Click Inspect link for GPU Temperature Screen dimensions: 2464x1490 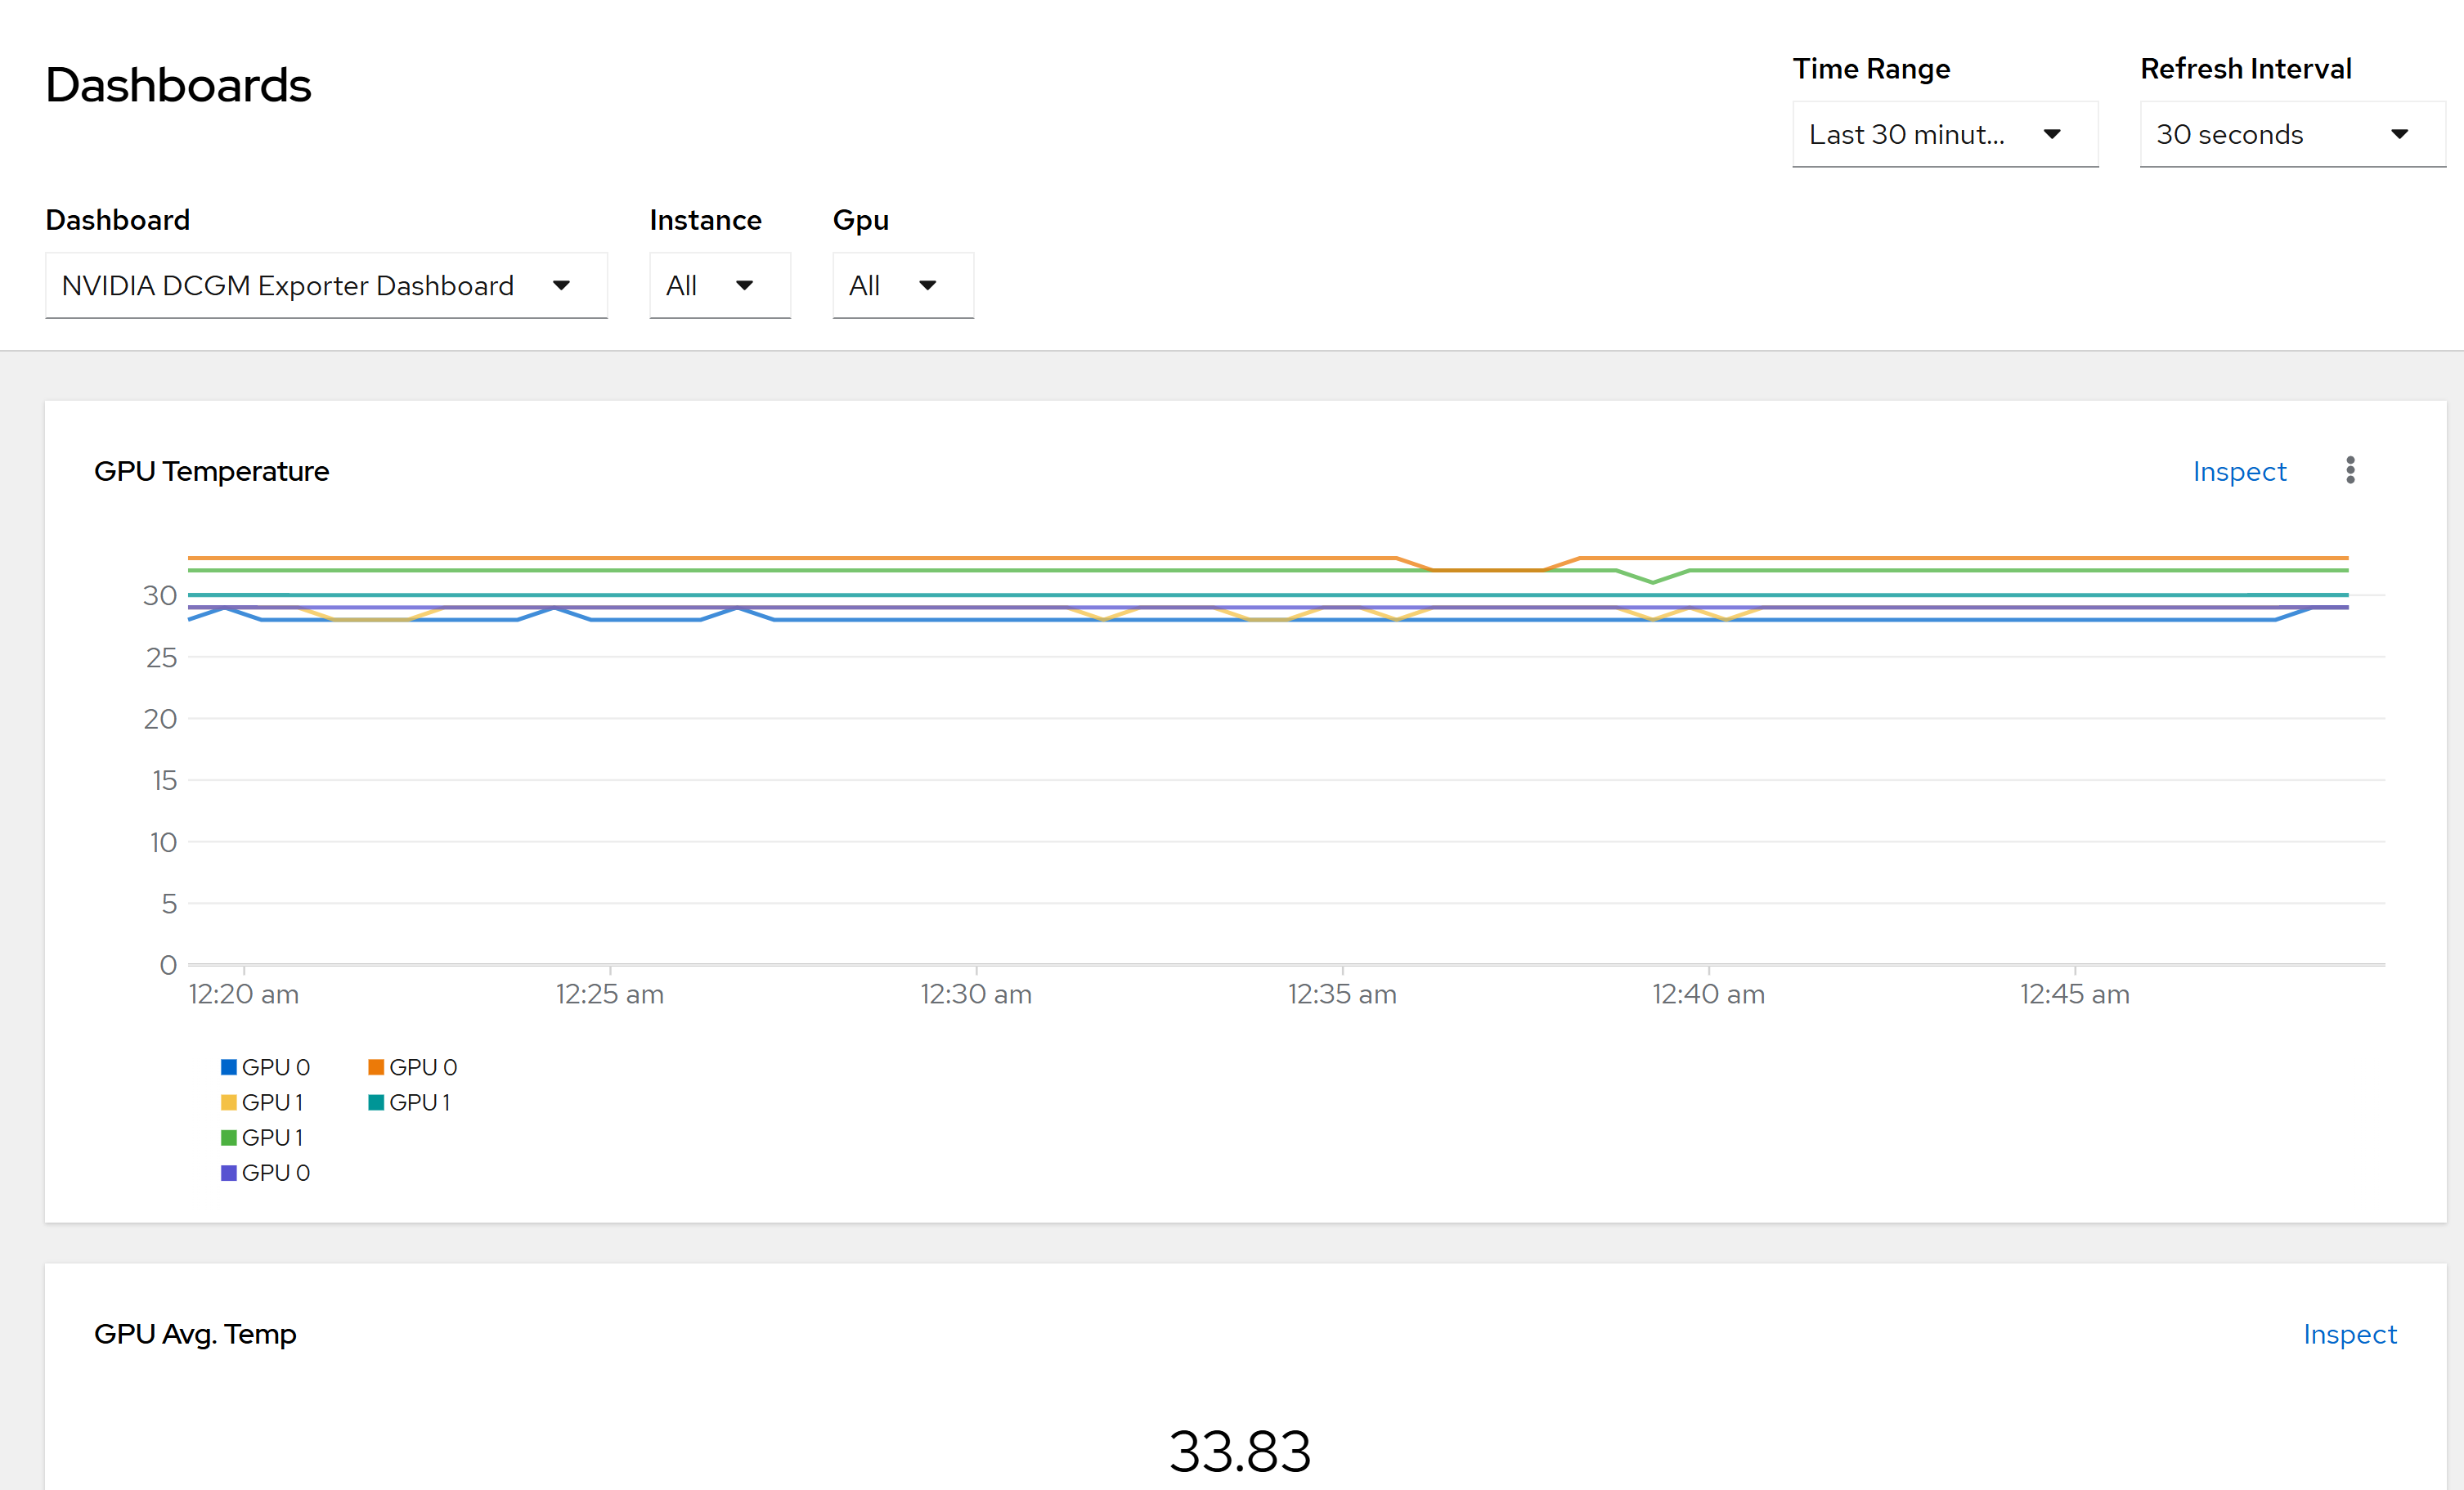coord(2239,471)
